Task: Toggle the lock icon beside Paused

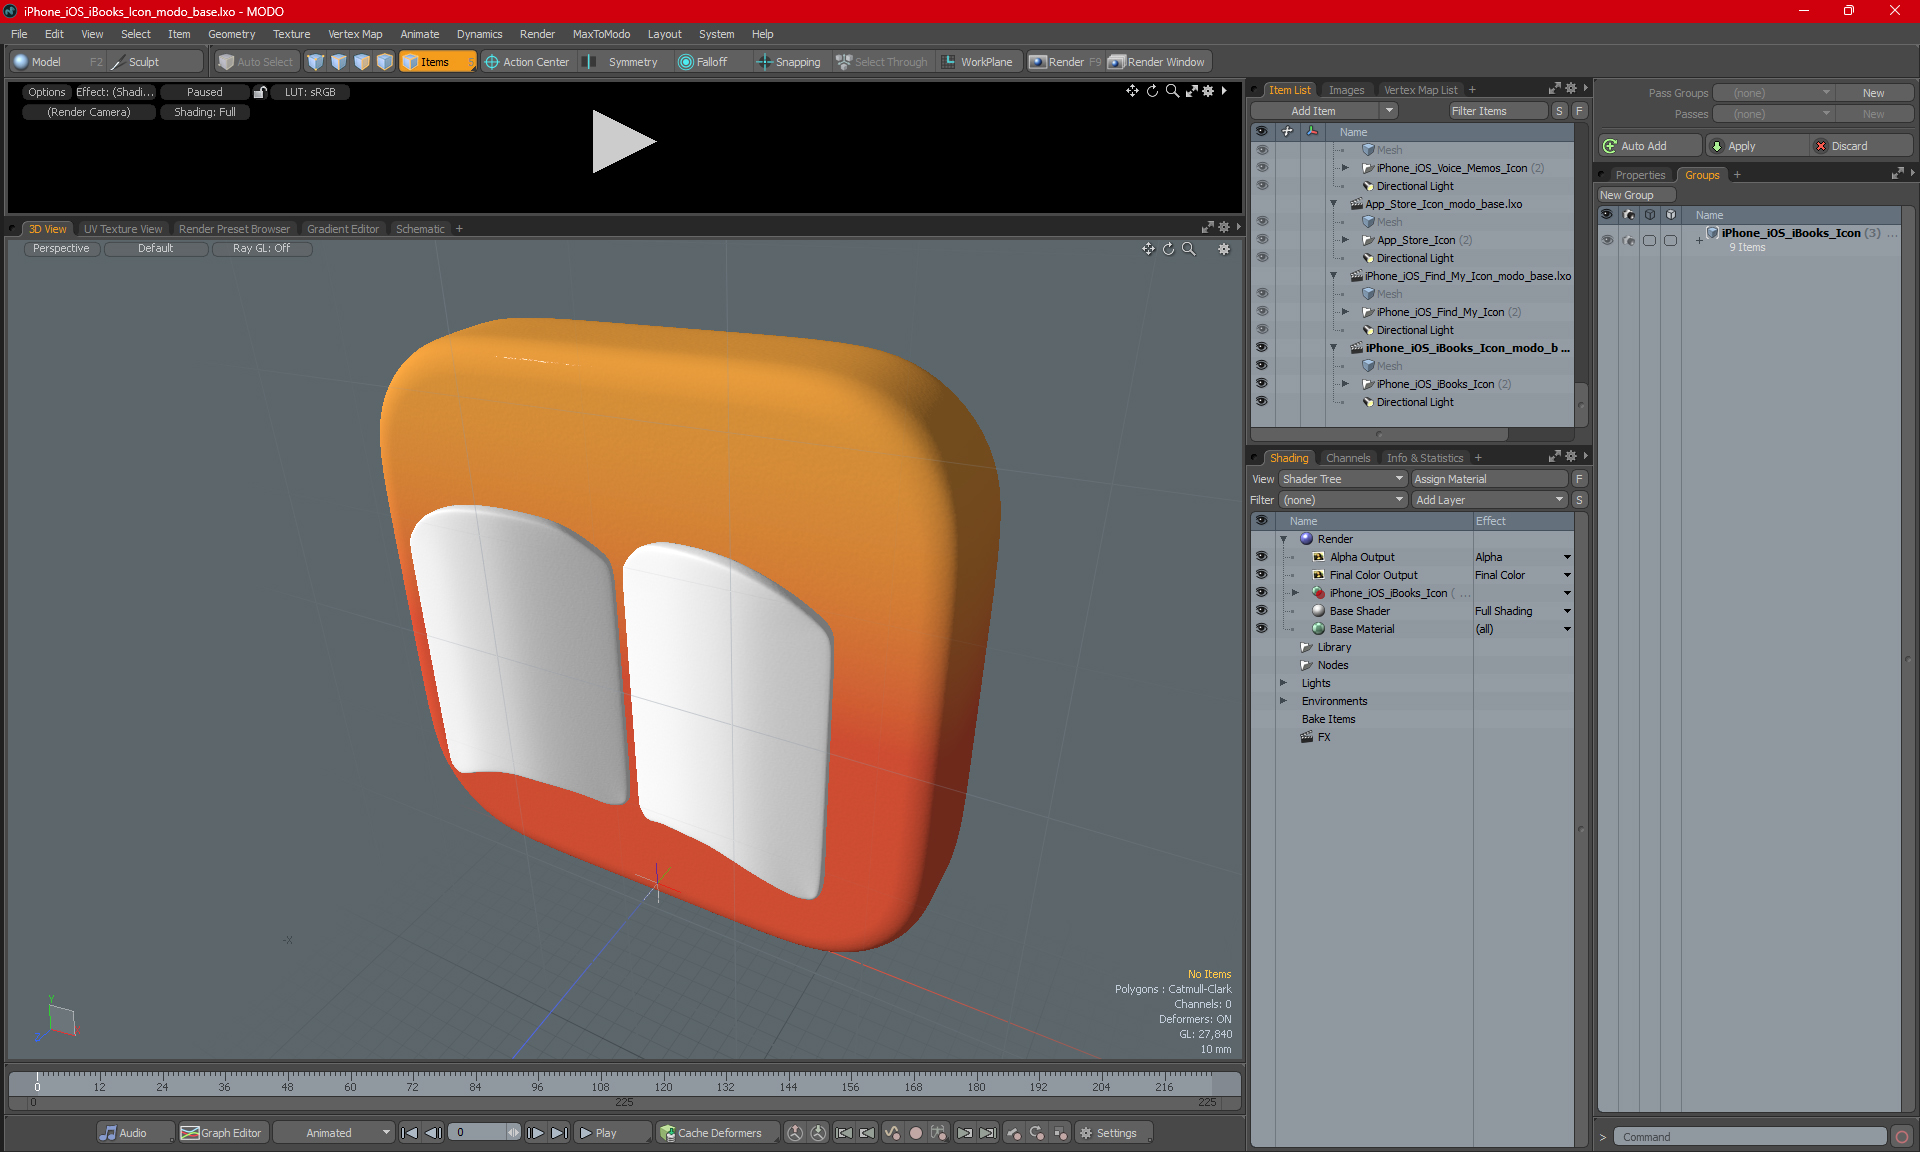Action: click(x=260, y=92)
